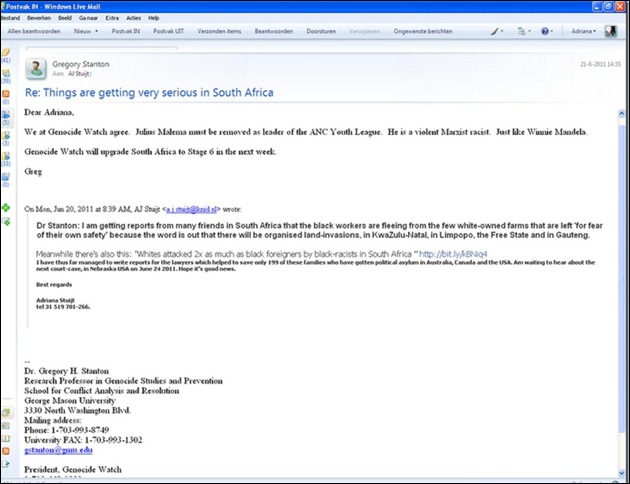Open the Ga naar menu

coord(88,18)
